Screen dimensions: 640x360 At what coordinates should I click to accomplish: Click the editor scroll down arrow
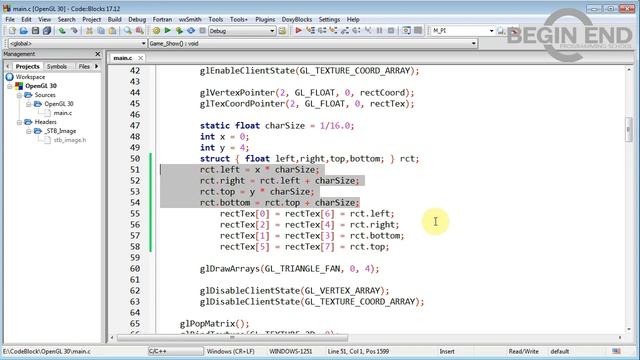628,329
